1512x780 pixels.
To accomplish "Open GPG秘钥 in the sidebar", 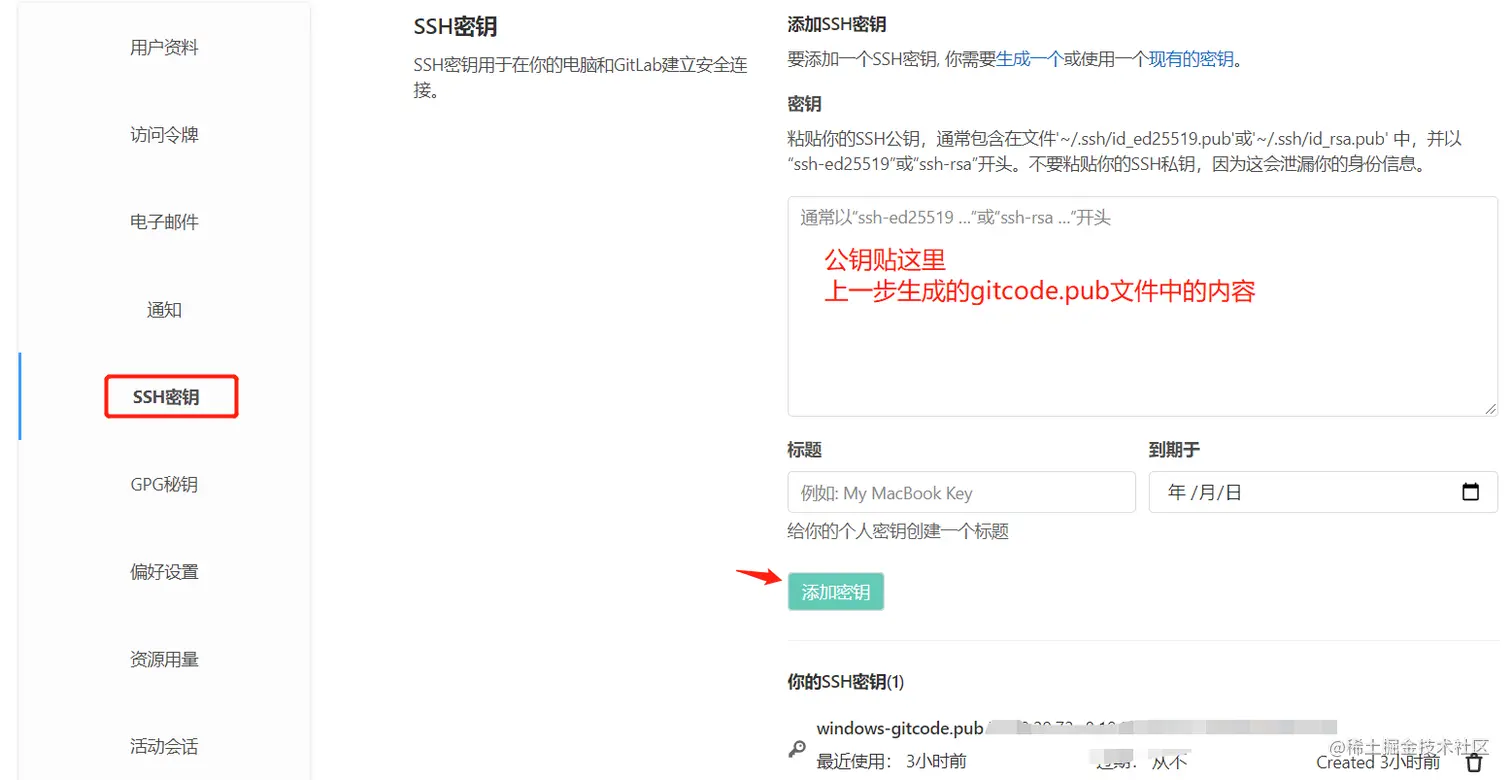I will tap(164, 485).
